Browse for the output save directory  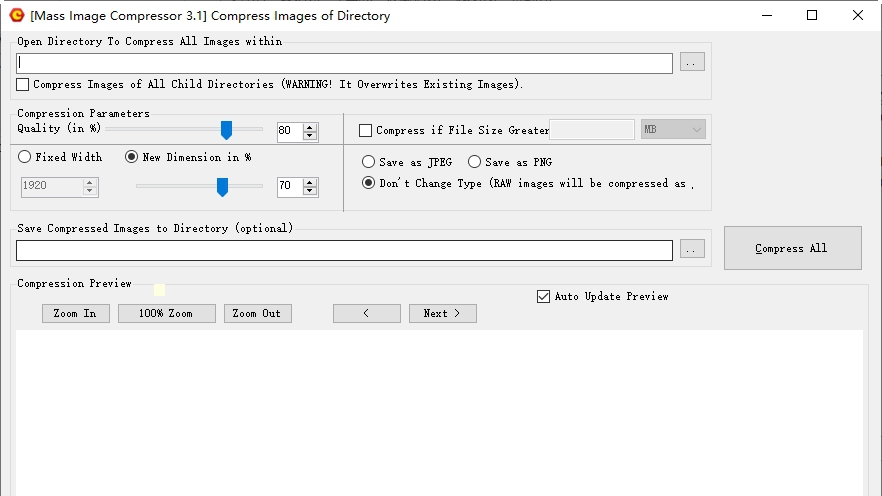tap(692, 250)
